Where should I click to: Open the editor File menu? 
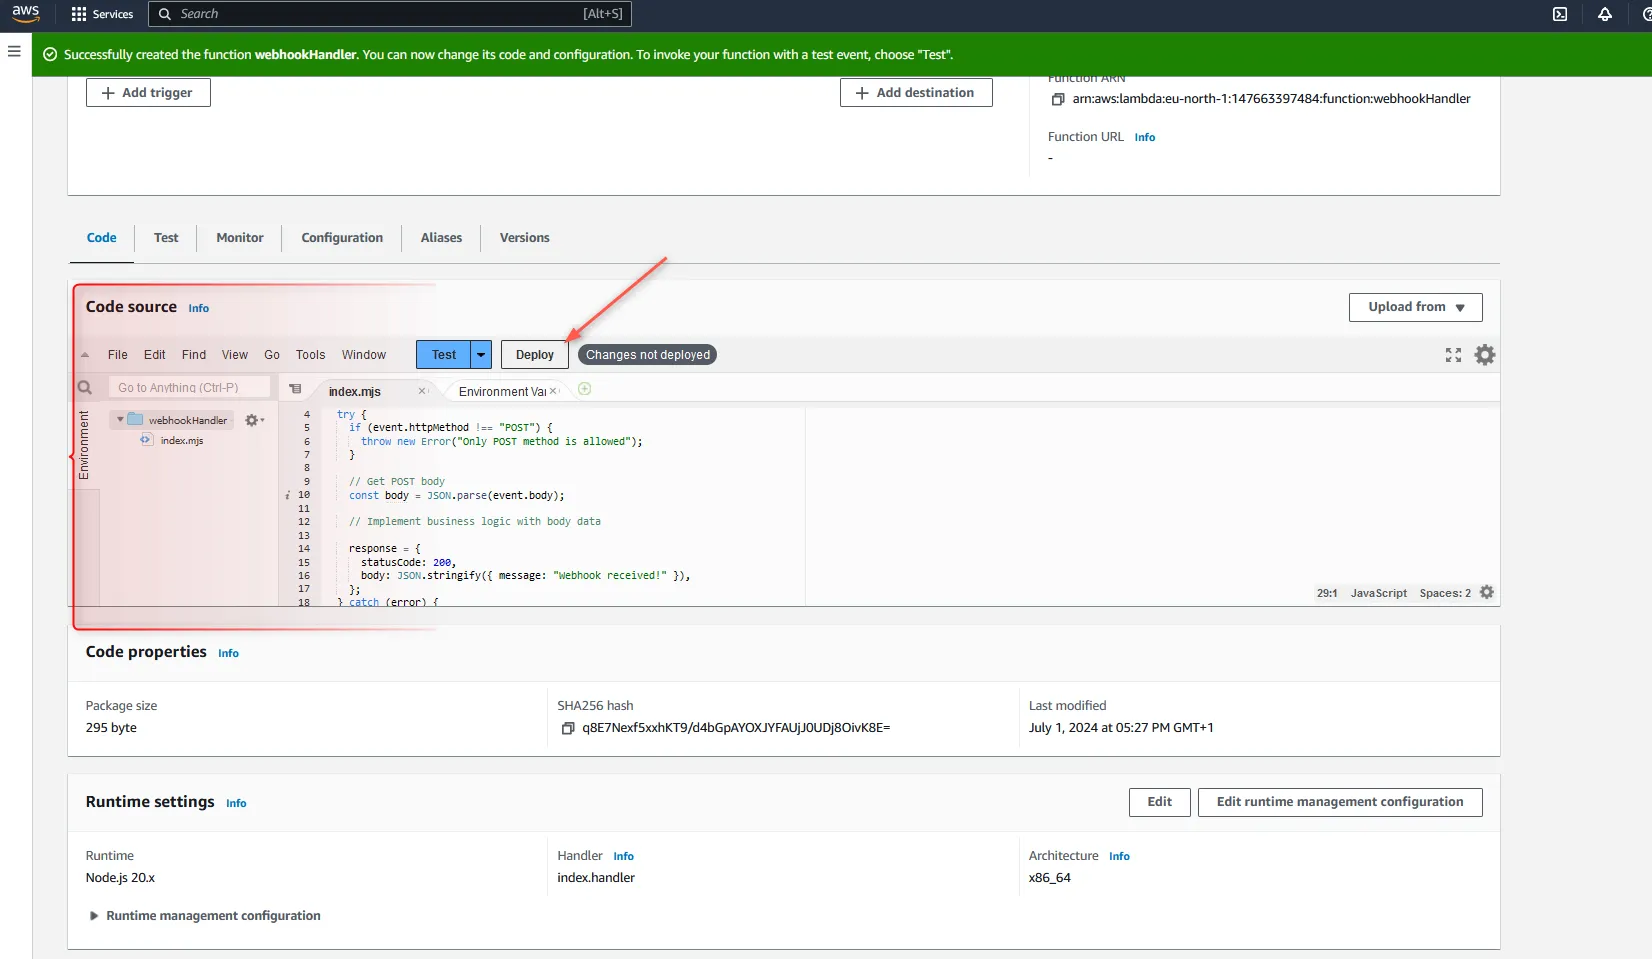coord(118,355)
